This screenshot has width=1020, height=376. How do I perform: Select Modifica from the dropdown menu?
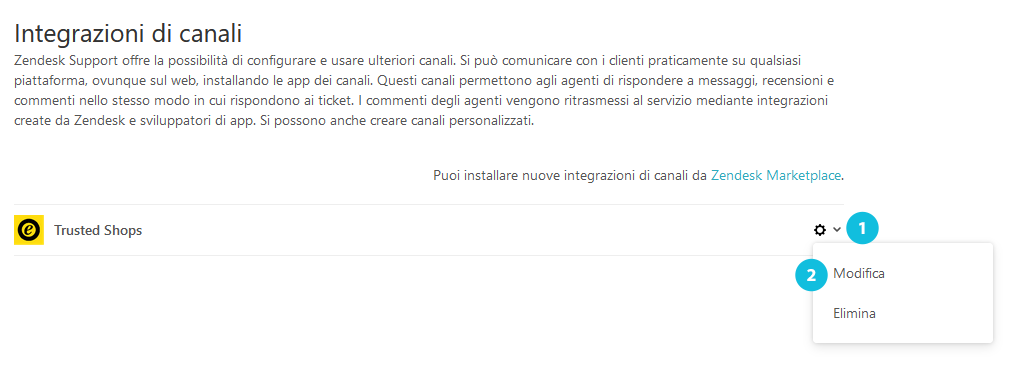click(859, 273)
